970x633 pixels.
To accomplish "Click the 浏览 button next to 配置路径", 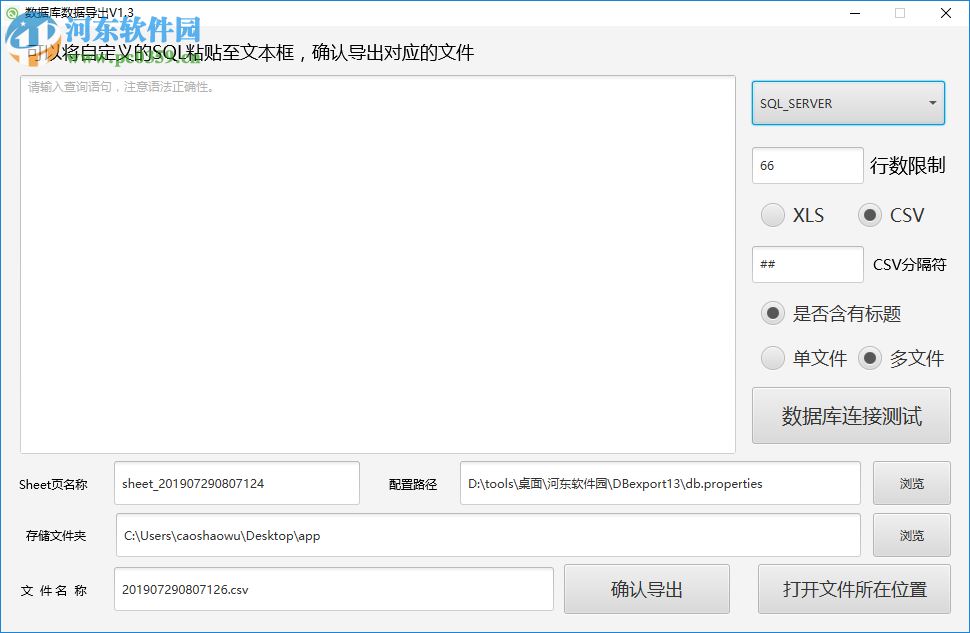I will [911, 483].
